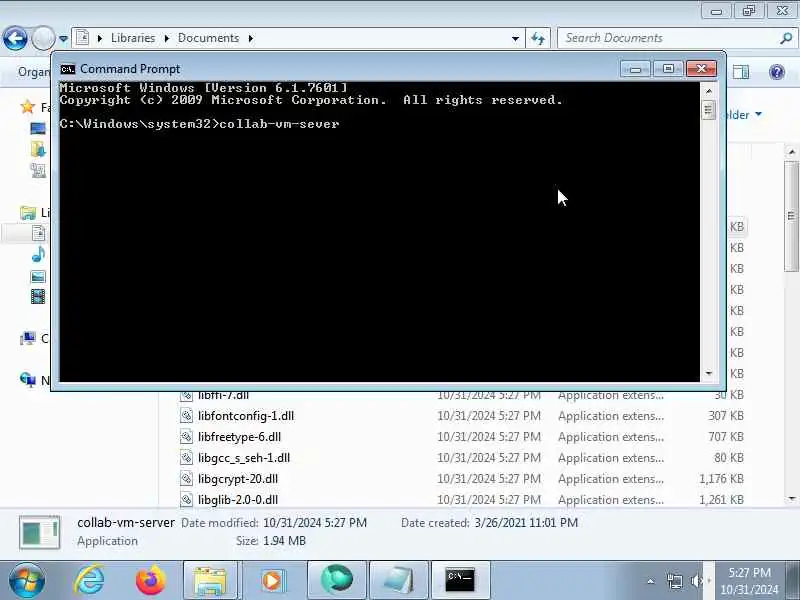Select Downloads icon under Favorites
The width and height of the screenshot is (800, 600).
pos(38,149)
